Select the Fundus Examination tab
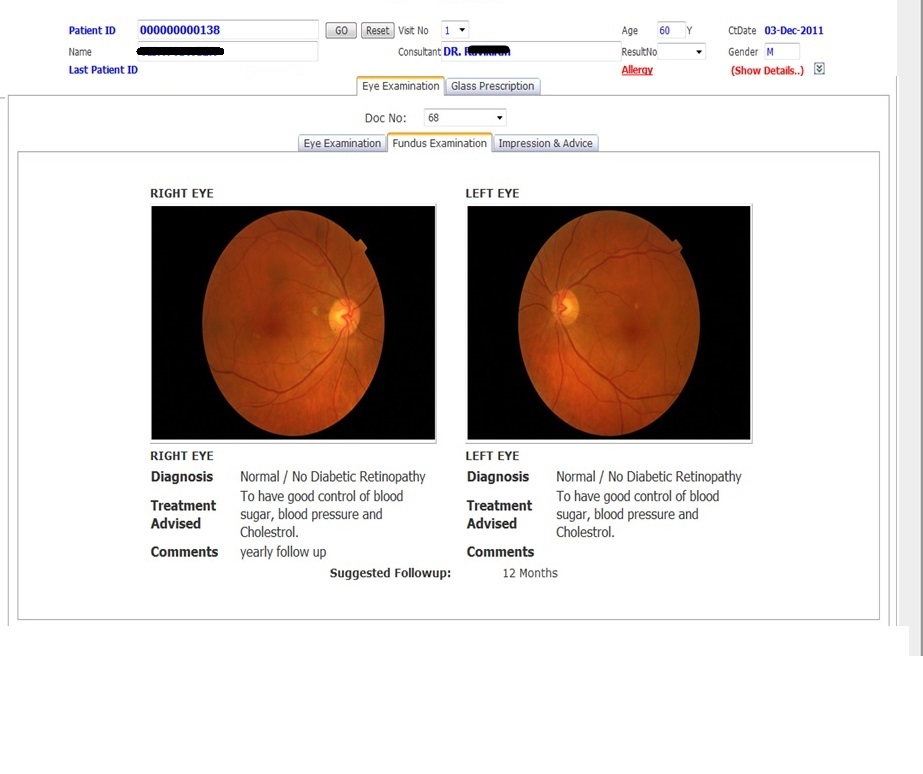Image resolution: width=923 pixels, height=774 pixels. pos(440,143)
